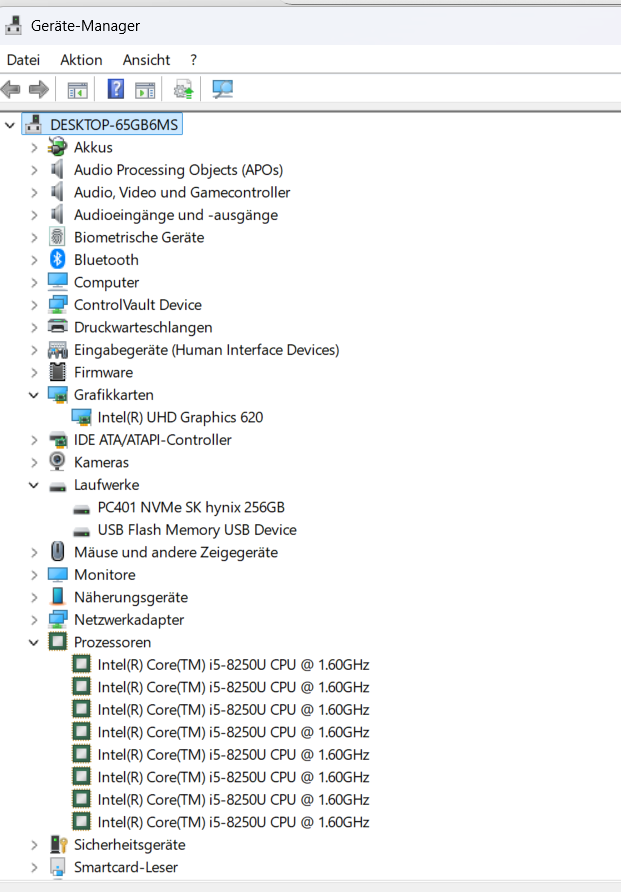621x892 pixels.
Task: Expand the Netzwerkadapter category arrow
Action: pos(34,620)
